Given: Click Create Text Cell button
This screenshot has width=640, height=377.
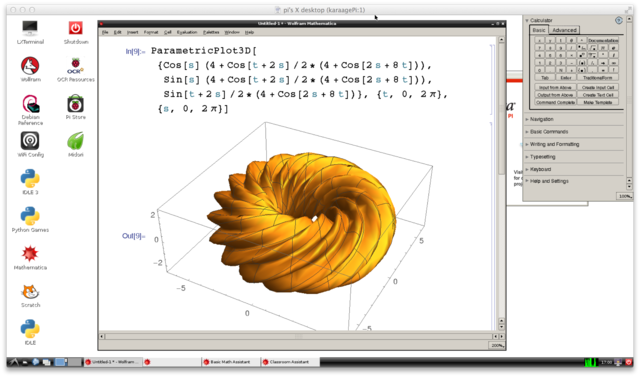Looking at the screenshot, I should (598, 95).
